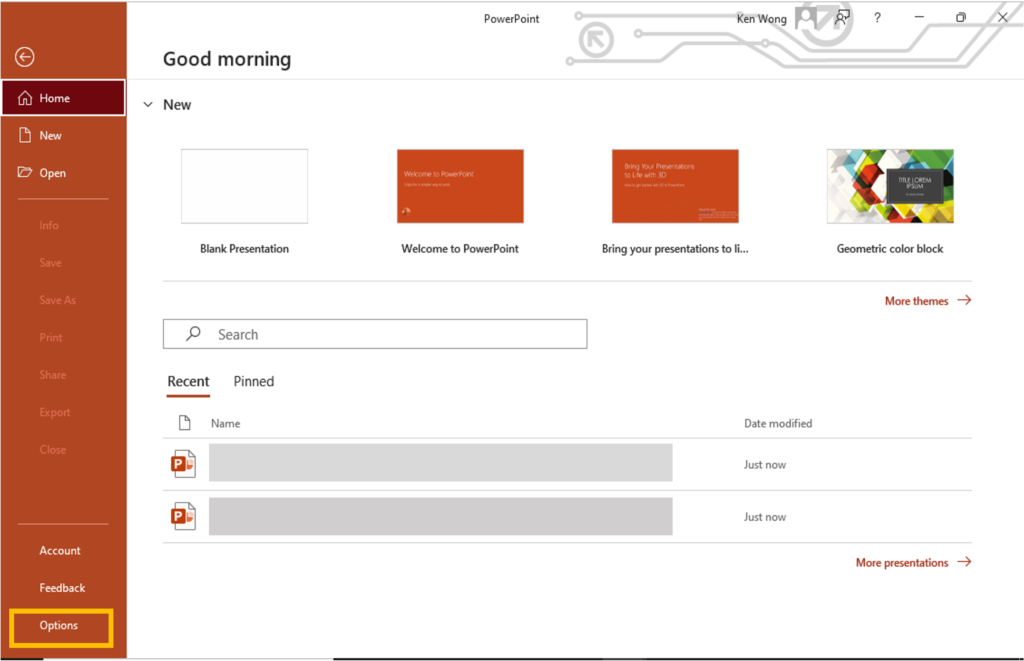The width and height of the screenshot is (1024, 661).
Task: Choose Share in the sidebar
Action: pos(53,374)
